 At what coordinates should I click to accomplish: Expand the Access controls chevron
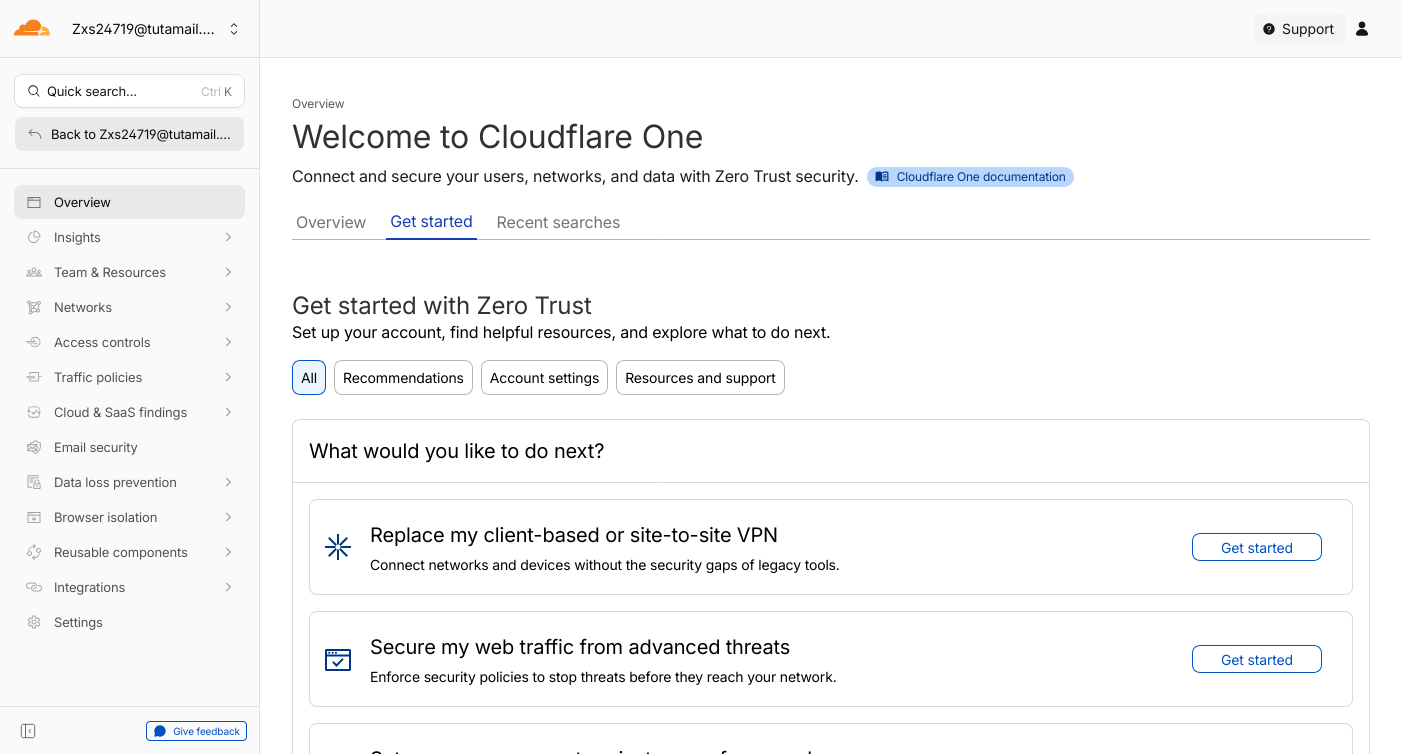pos(228,342)
